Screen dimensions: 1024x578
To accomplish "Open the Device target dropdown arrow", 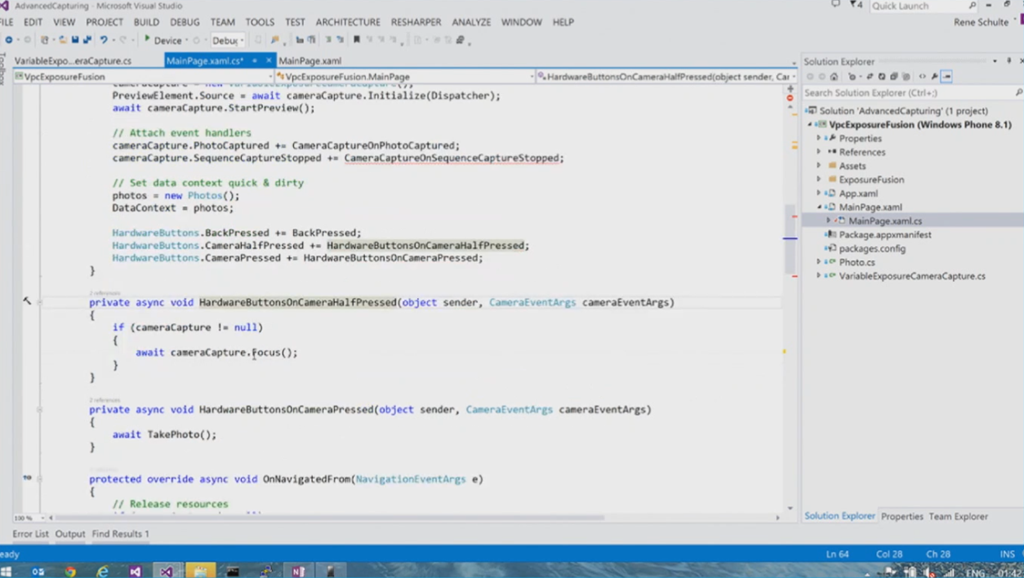I will click(x=187, y=40).
